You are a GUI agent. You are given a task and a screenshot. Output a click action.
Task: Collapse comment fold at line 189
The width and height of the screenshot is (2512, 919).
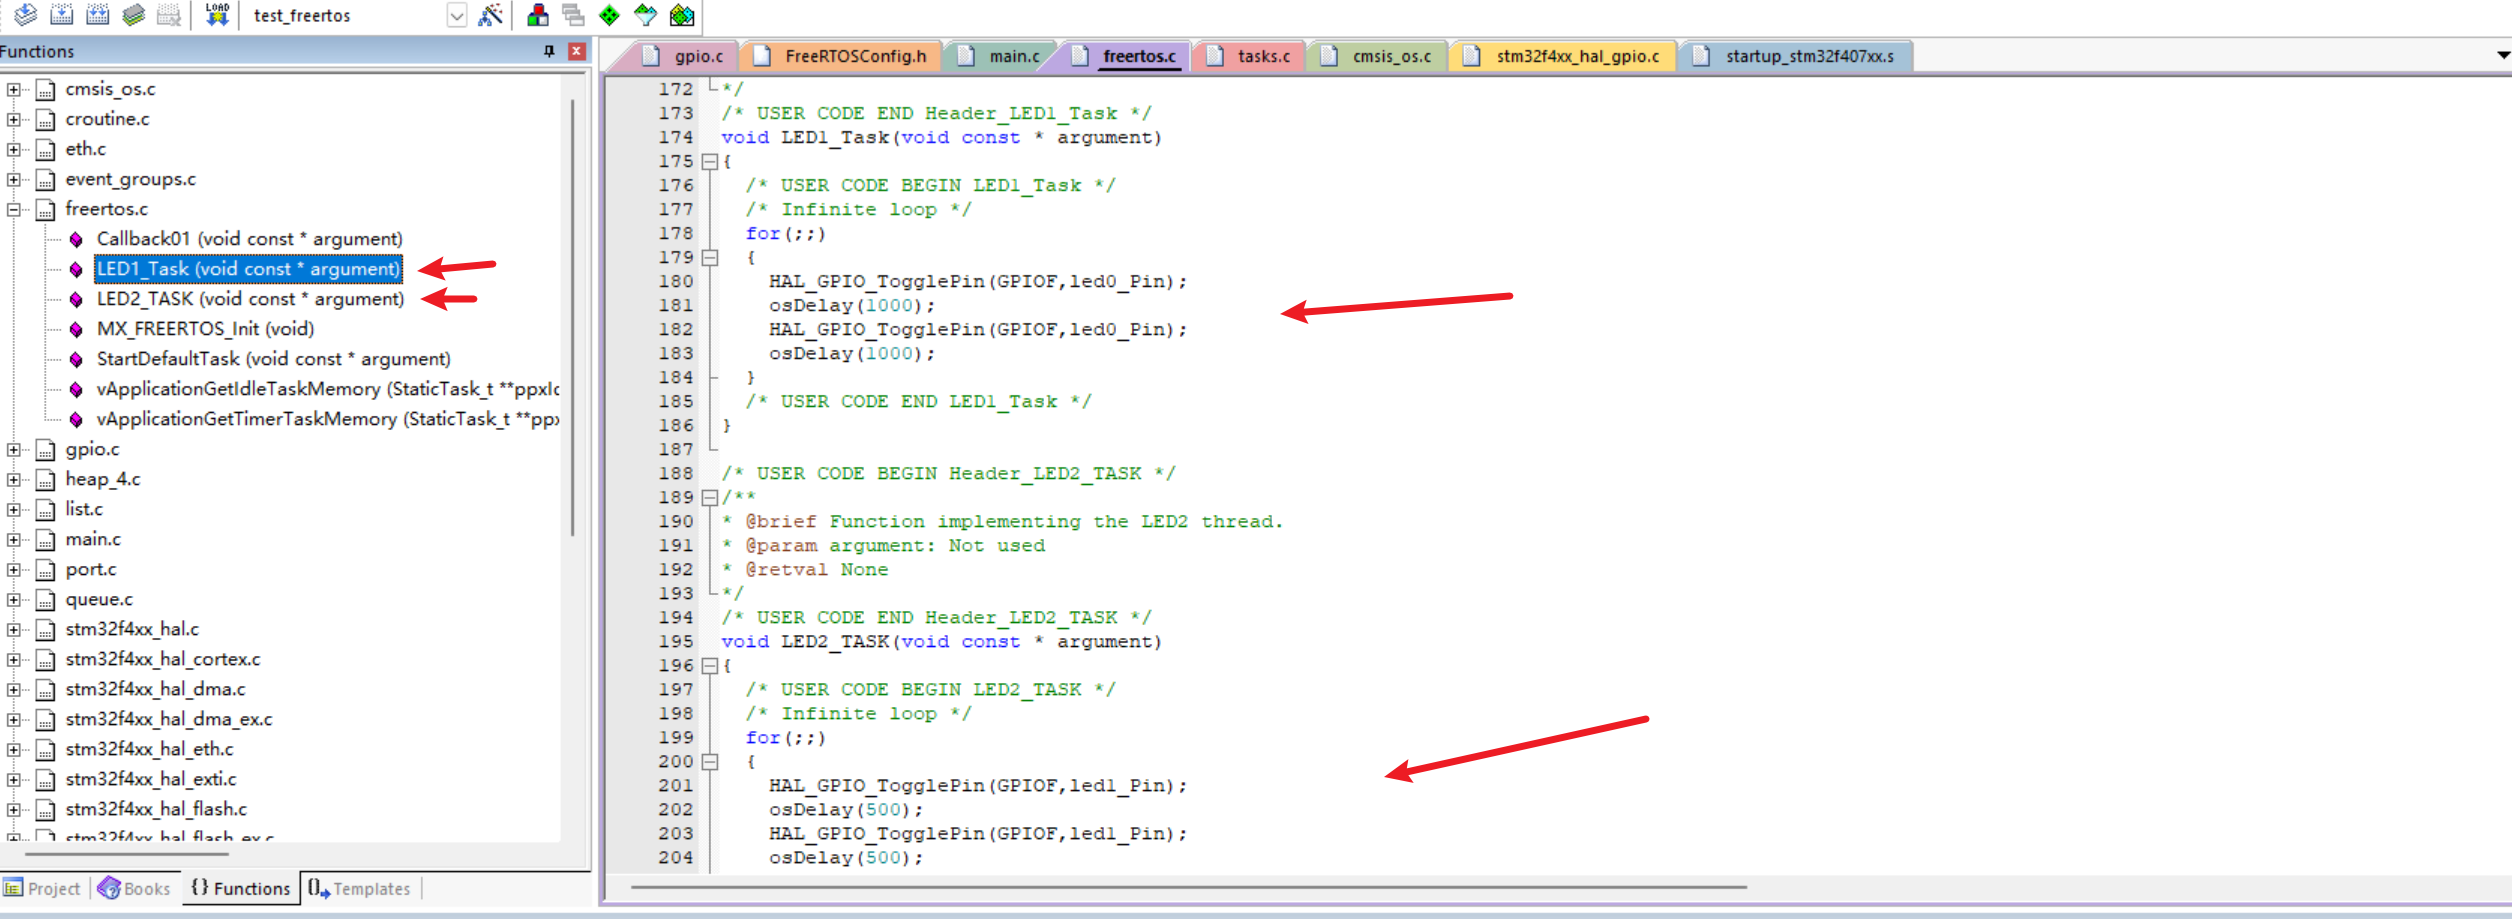709,497
